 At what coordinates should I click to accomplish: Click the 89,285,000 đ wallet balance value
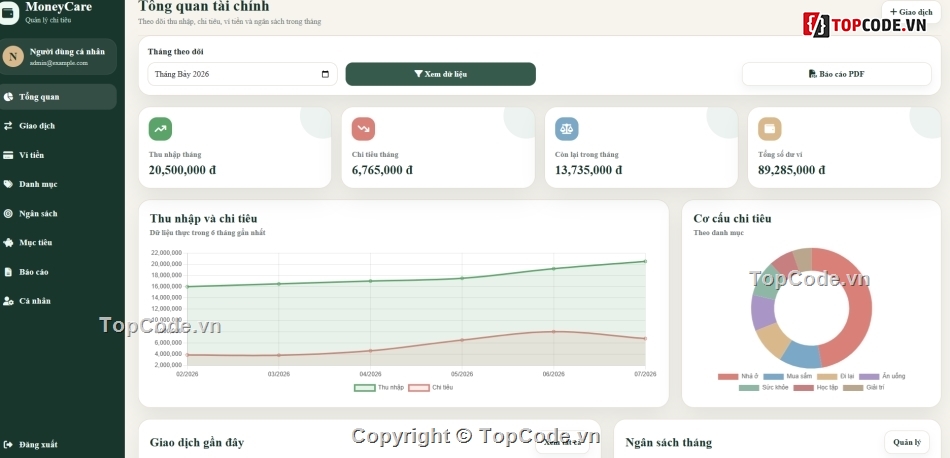coord(791,170)
